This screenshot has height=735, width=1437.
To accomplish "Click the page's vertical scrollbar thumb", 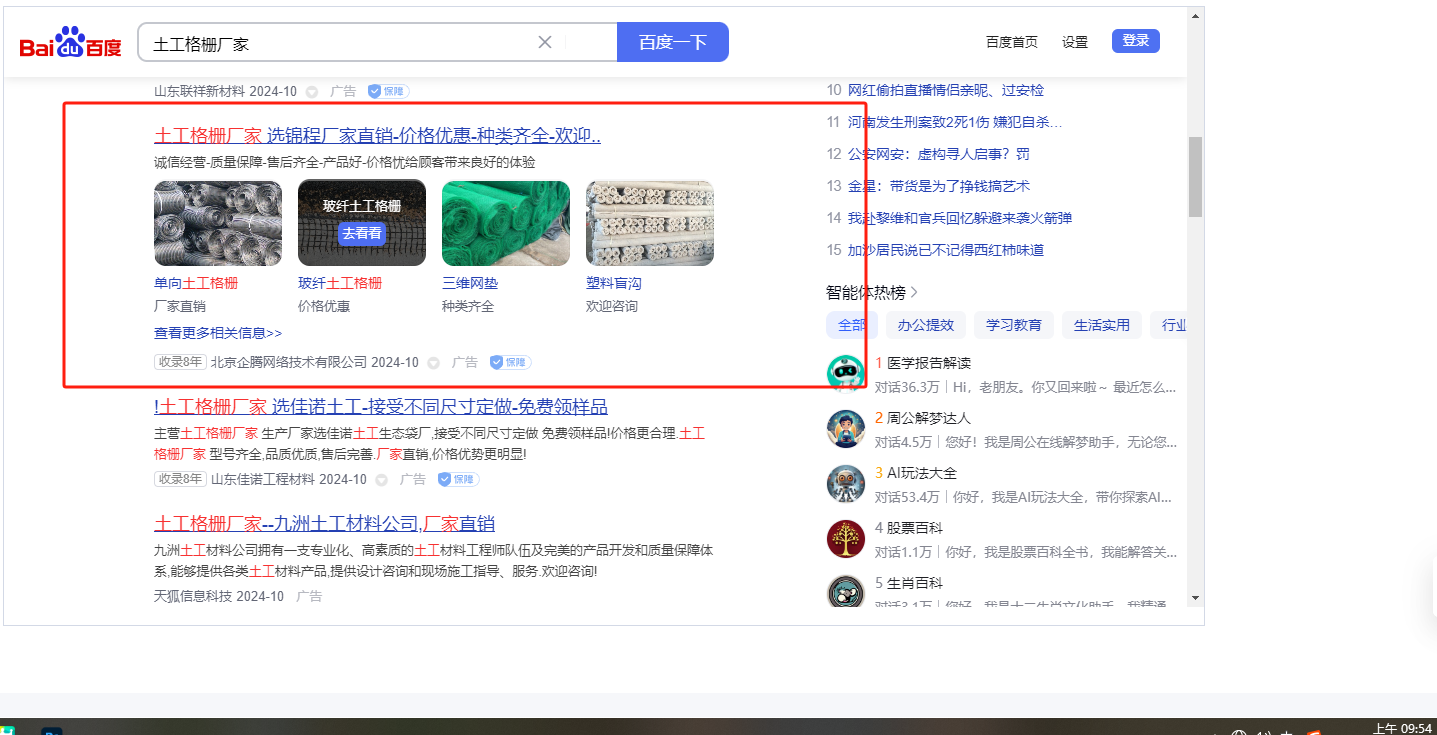I will click(x=1195, y=177).
